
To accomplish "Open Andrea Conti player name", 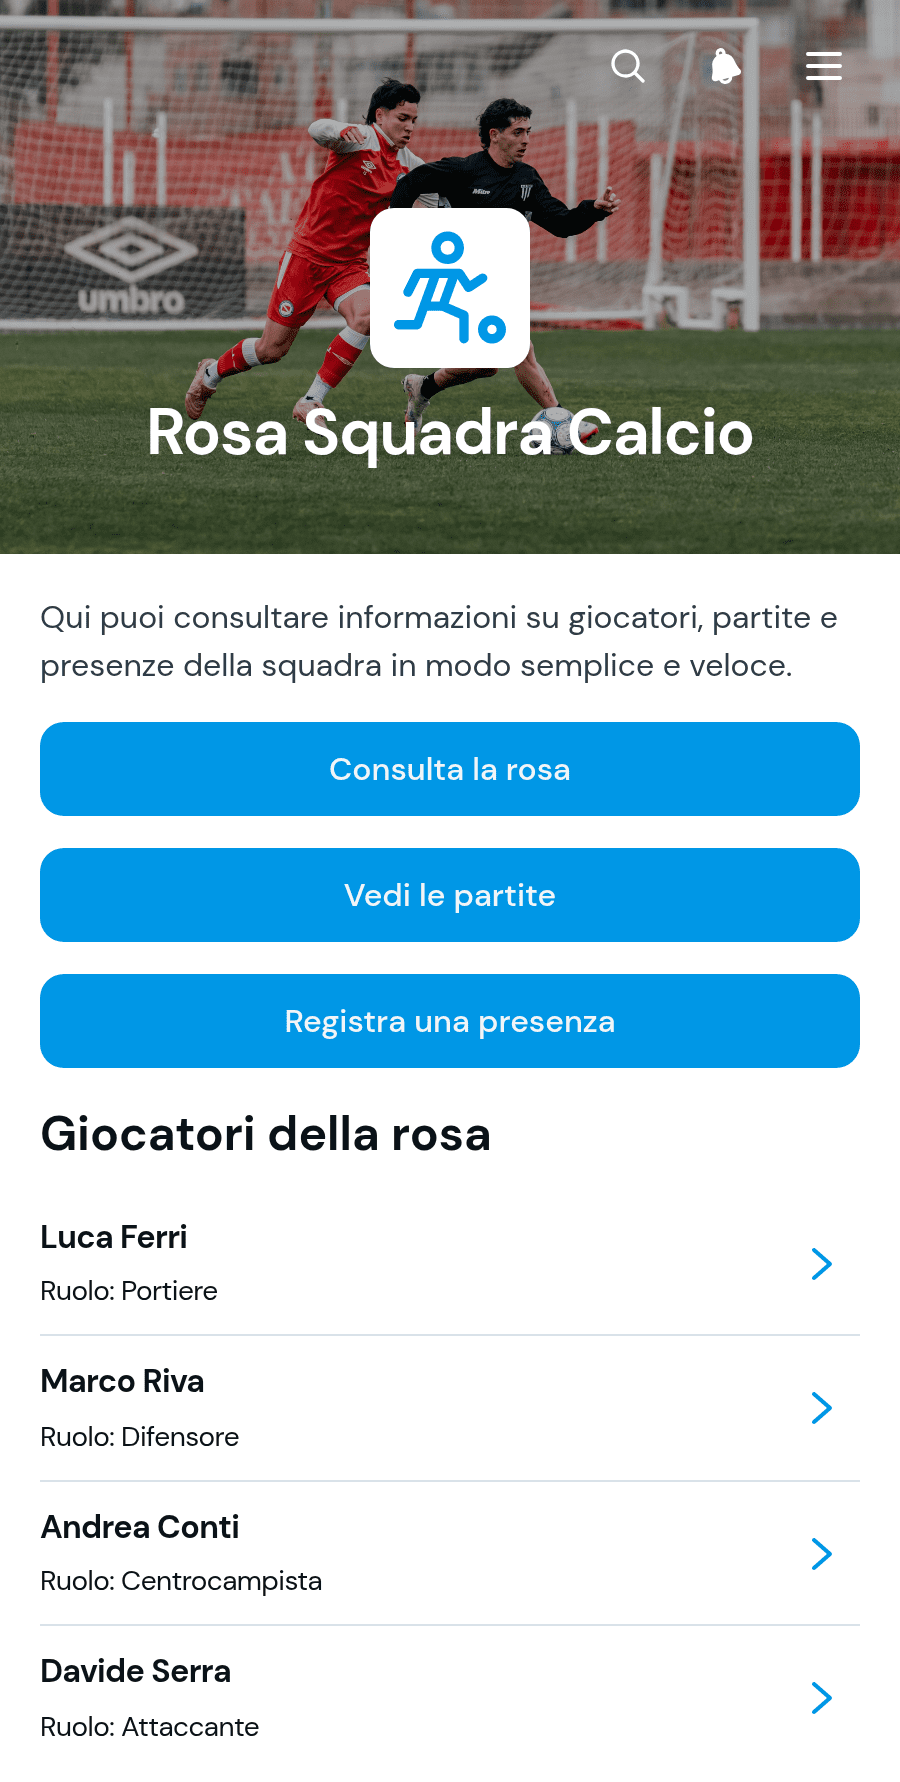I will click(140, 1527).
